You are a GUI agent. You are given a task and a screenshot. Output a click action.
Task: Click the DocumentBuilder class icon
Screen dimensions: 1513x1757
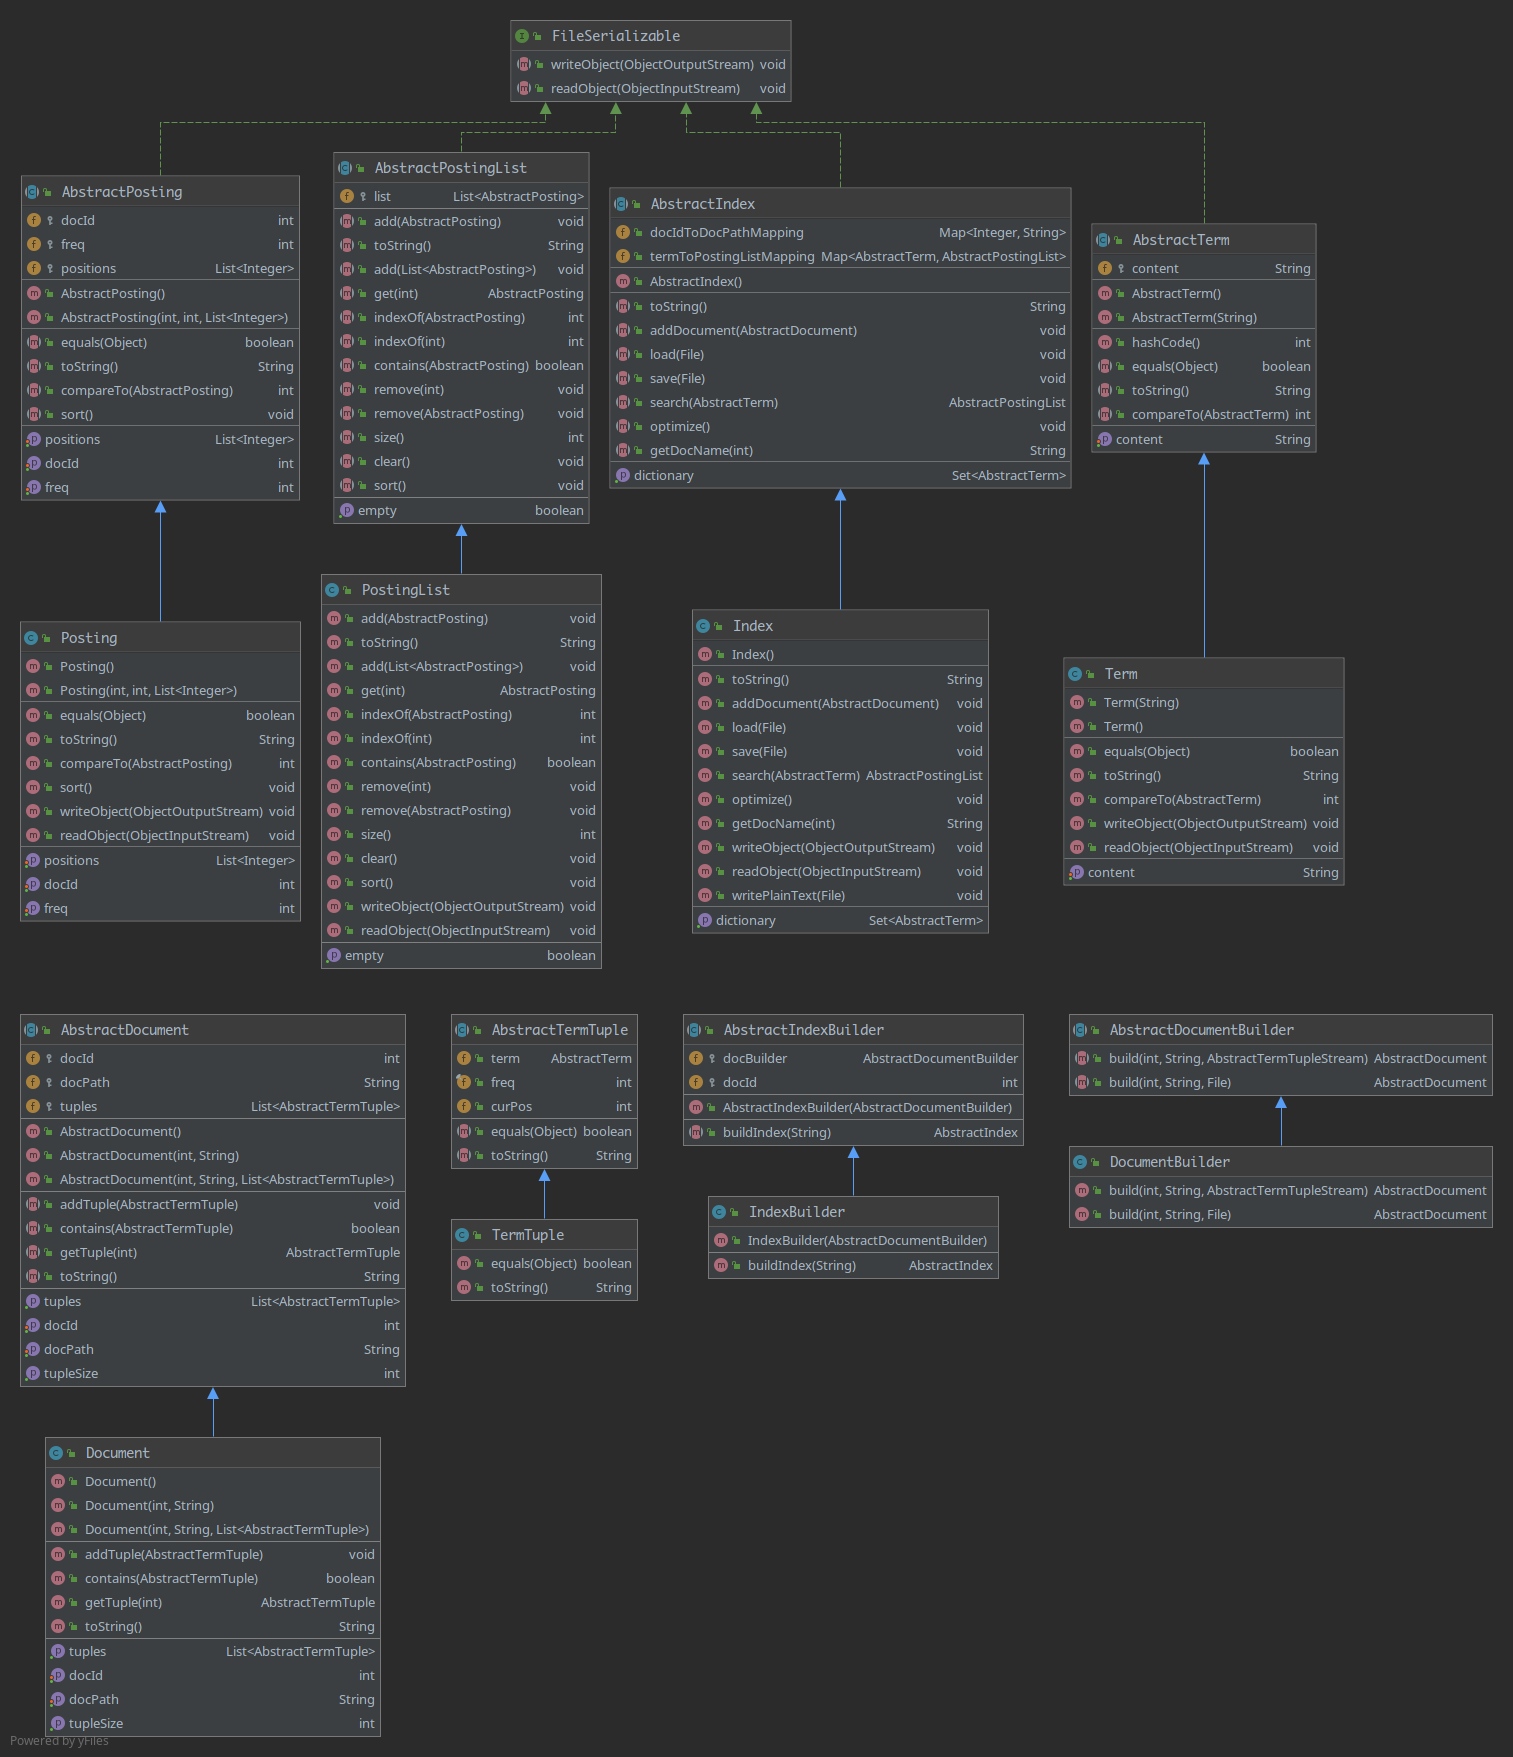pos(1080,1162)
